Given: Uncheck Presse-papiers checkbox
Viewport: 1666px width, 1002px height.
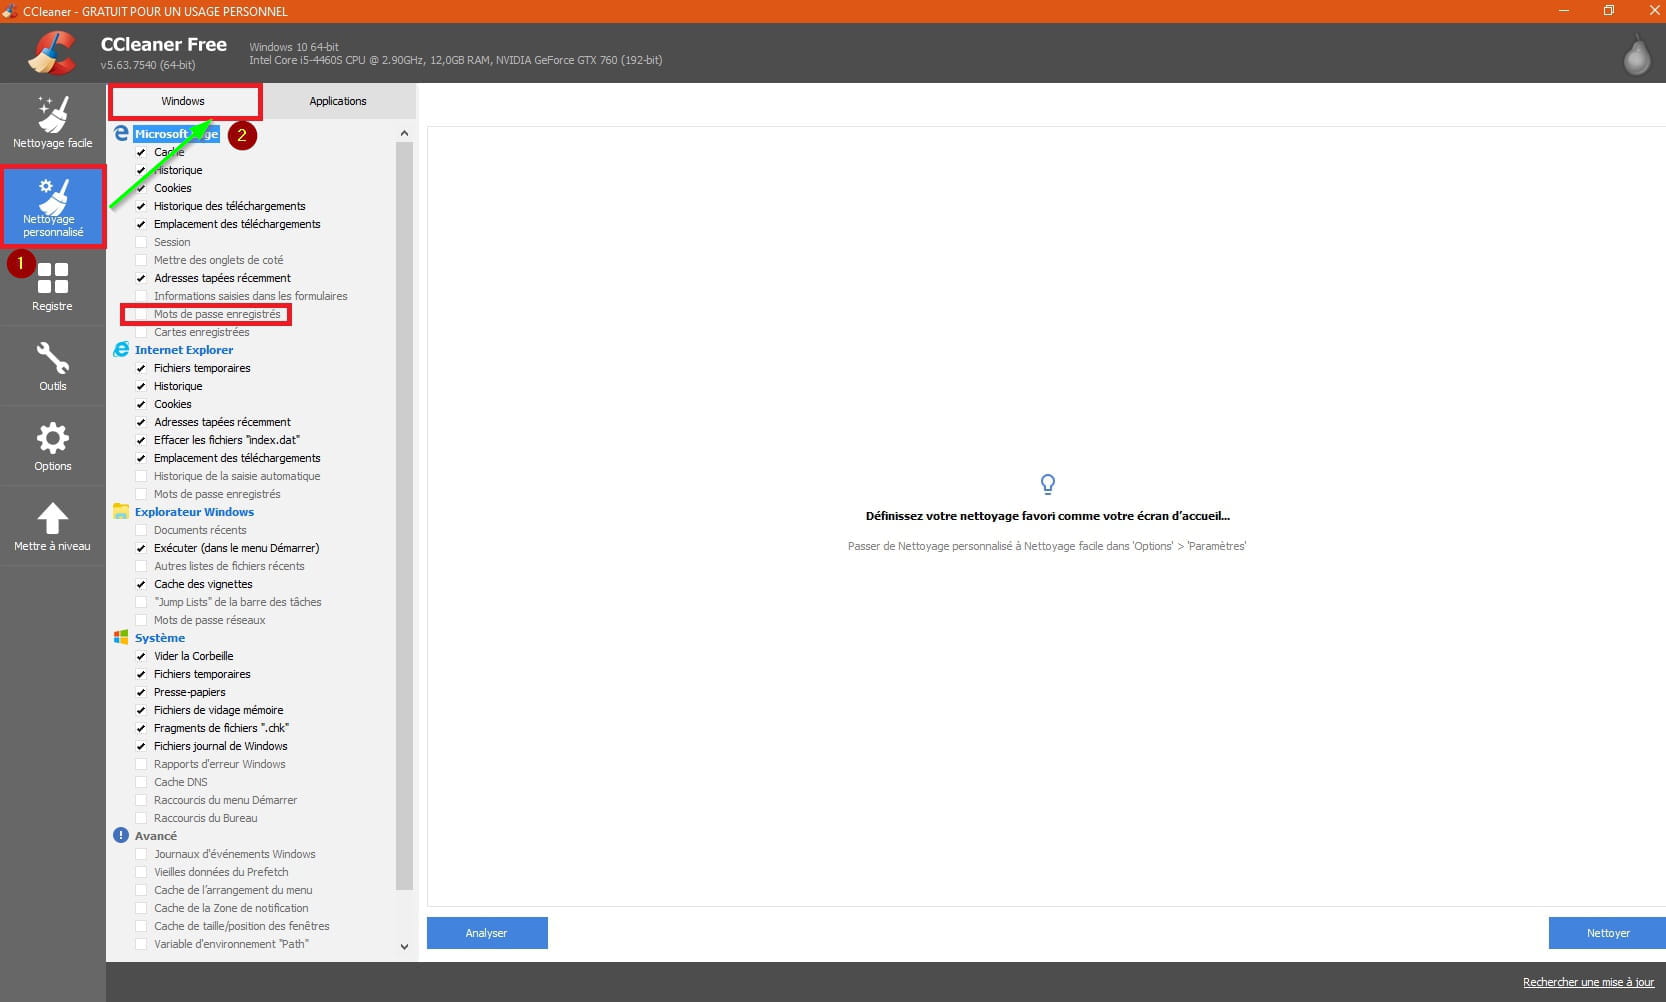Looking at the screenshot, I should (141, 692).
